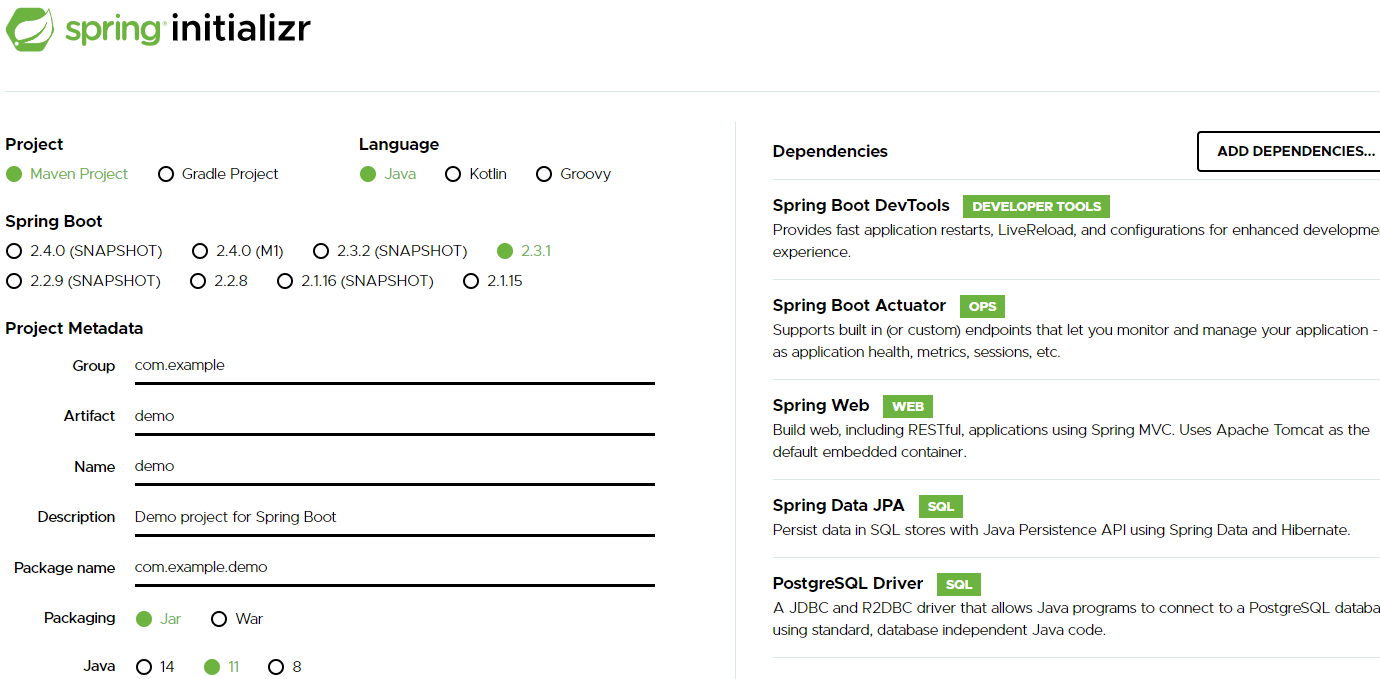Open the Add Dependencies dialog
This screenshot has height=679, width=1380.
1290,151
